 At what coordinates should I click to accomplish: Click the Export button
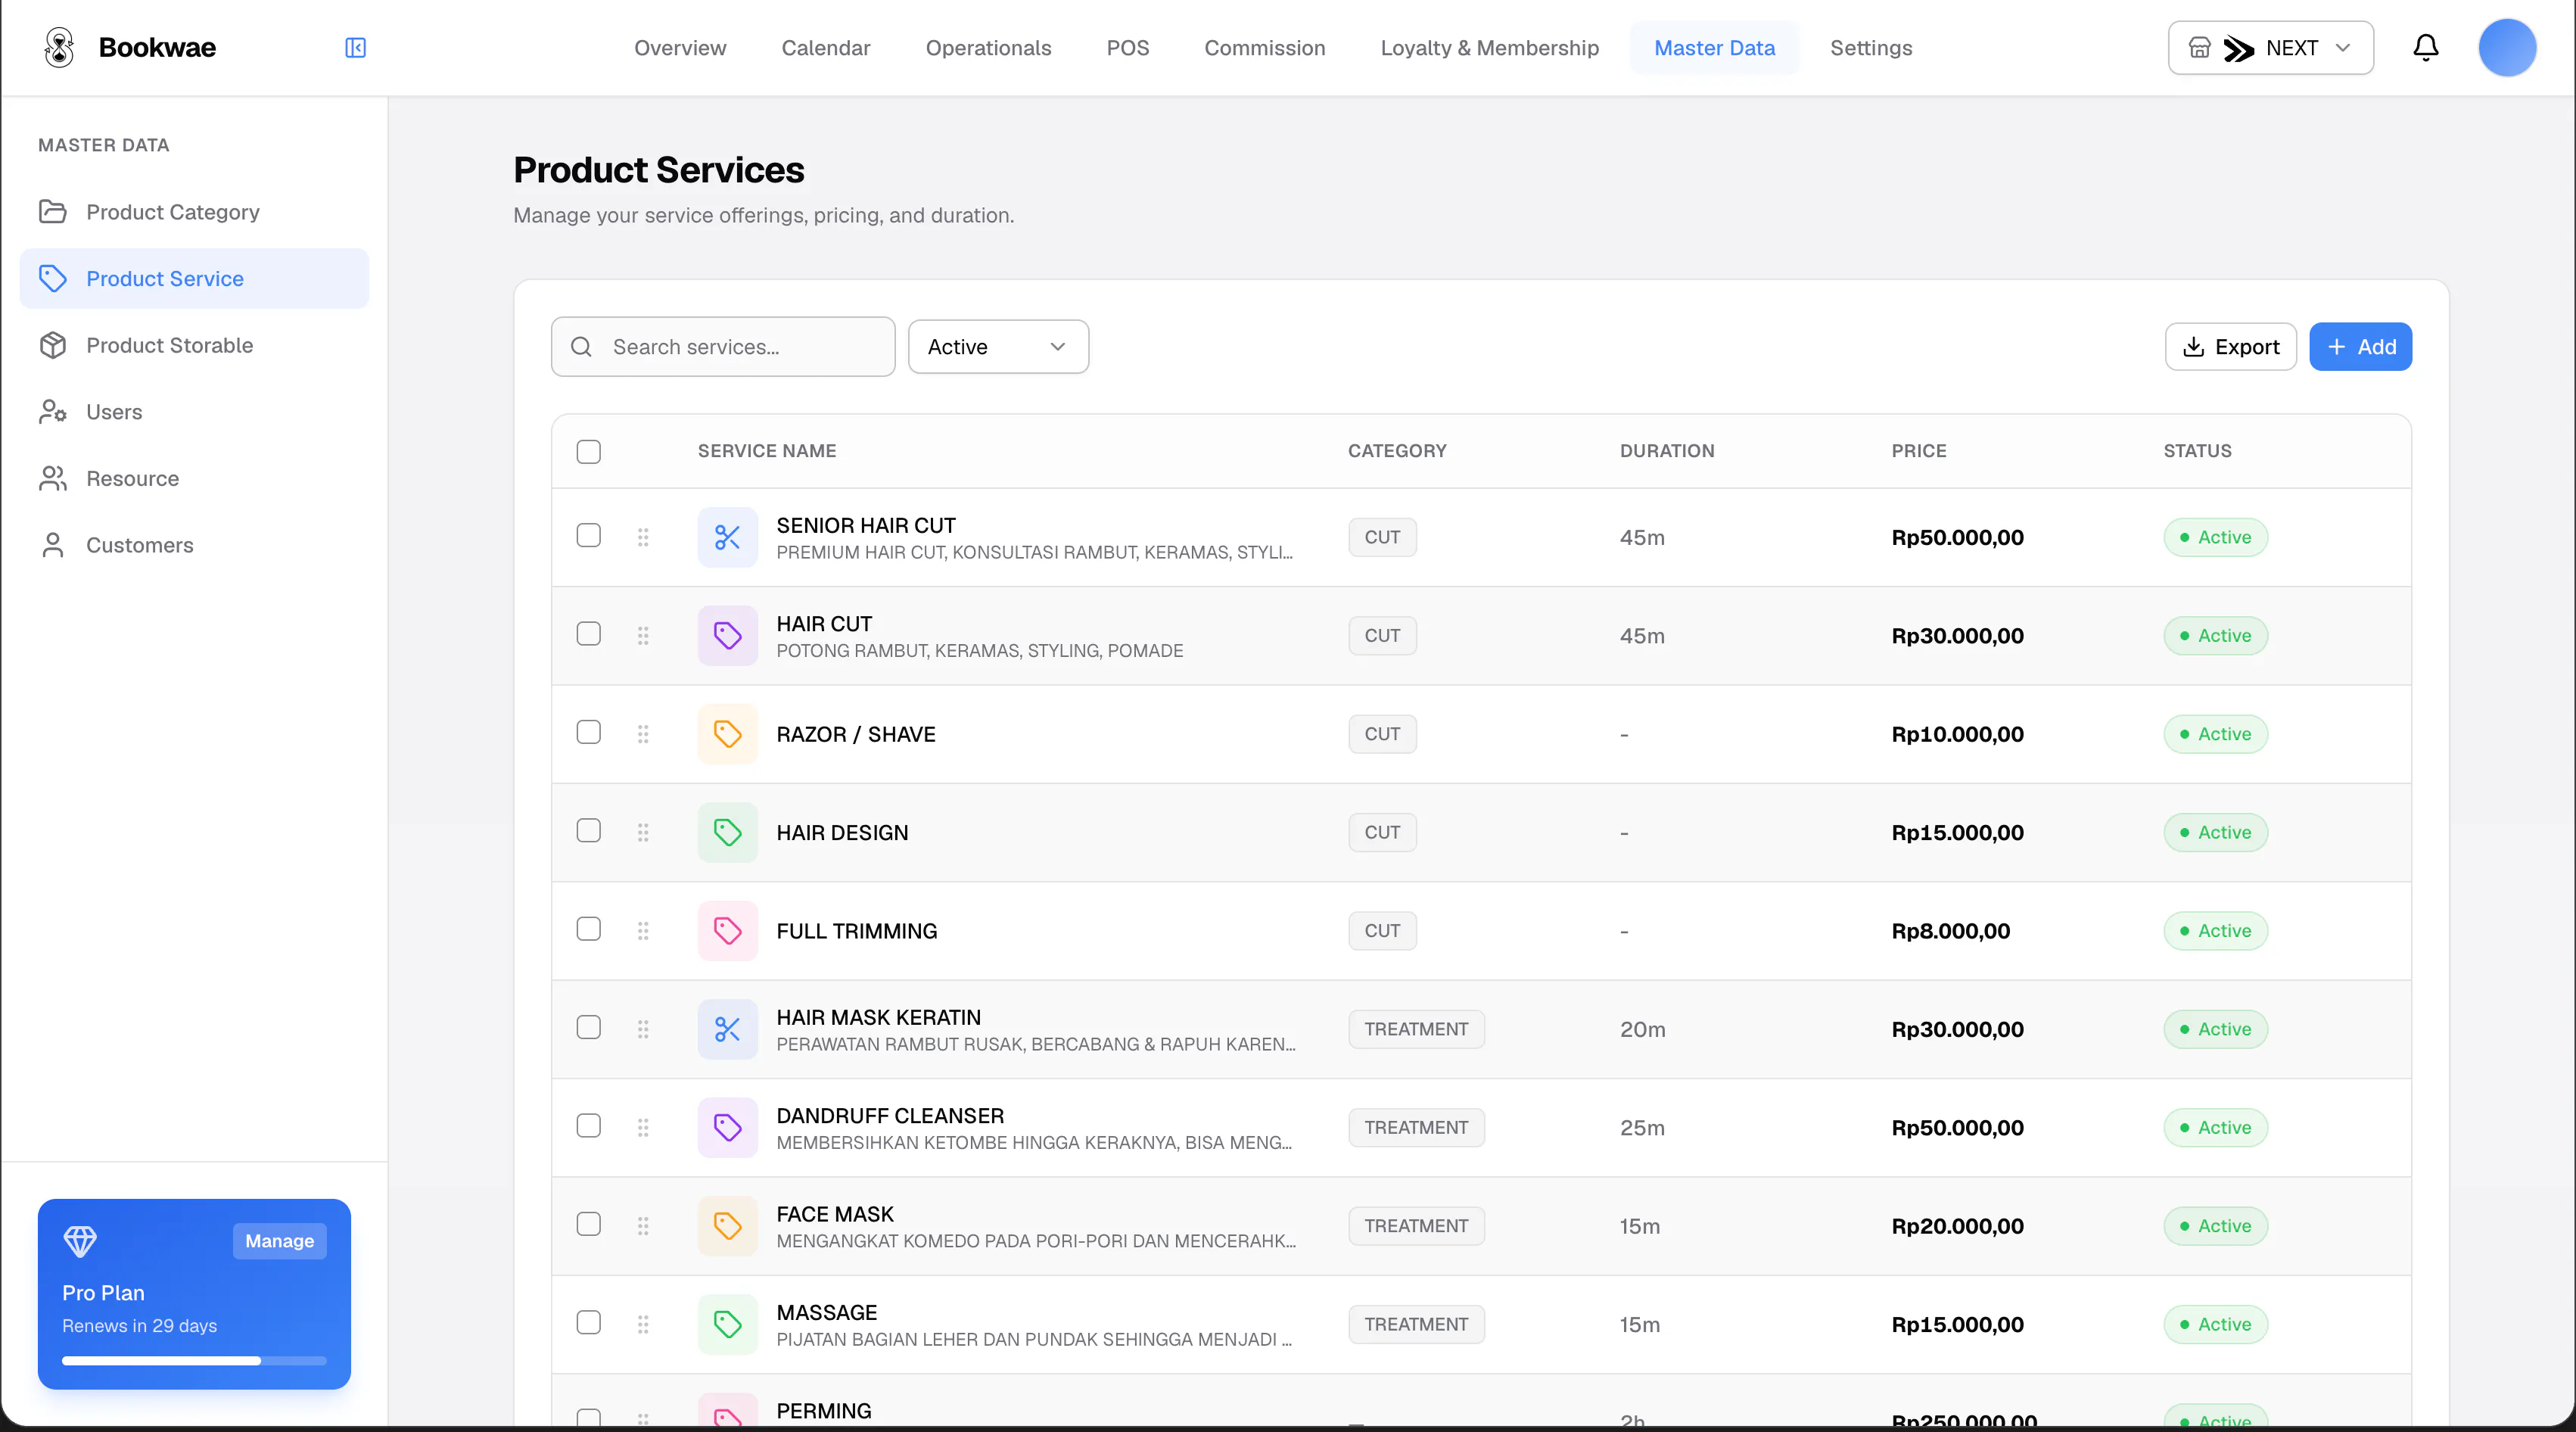point(2230,347)
